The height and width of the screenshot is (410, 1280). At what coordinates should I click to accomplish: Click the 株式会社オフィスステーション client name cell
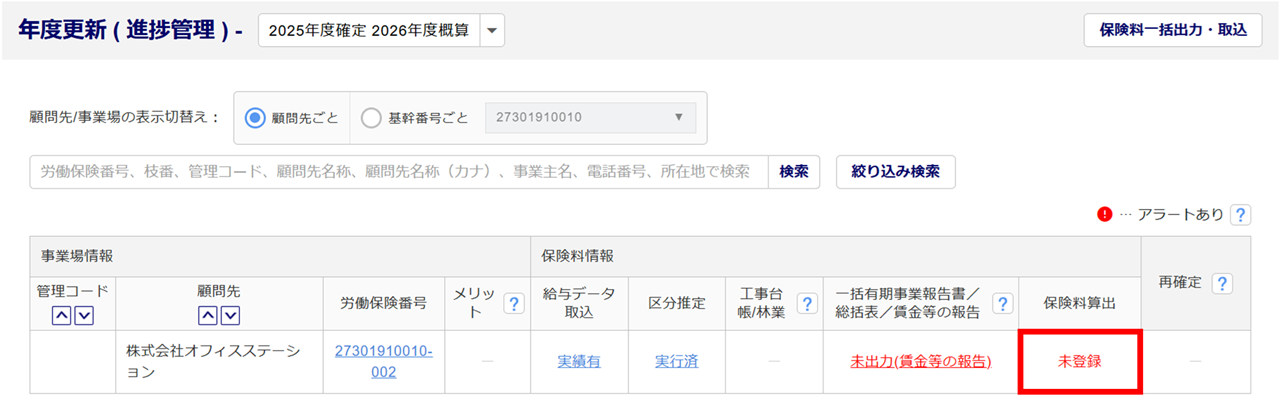(220, 362)
